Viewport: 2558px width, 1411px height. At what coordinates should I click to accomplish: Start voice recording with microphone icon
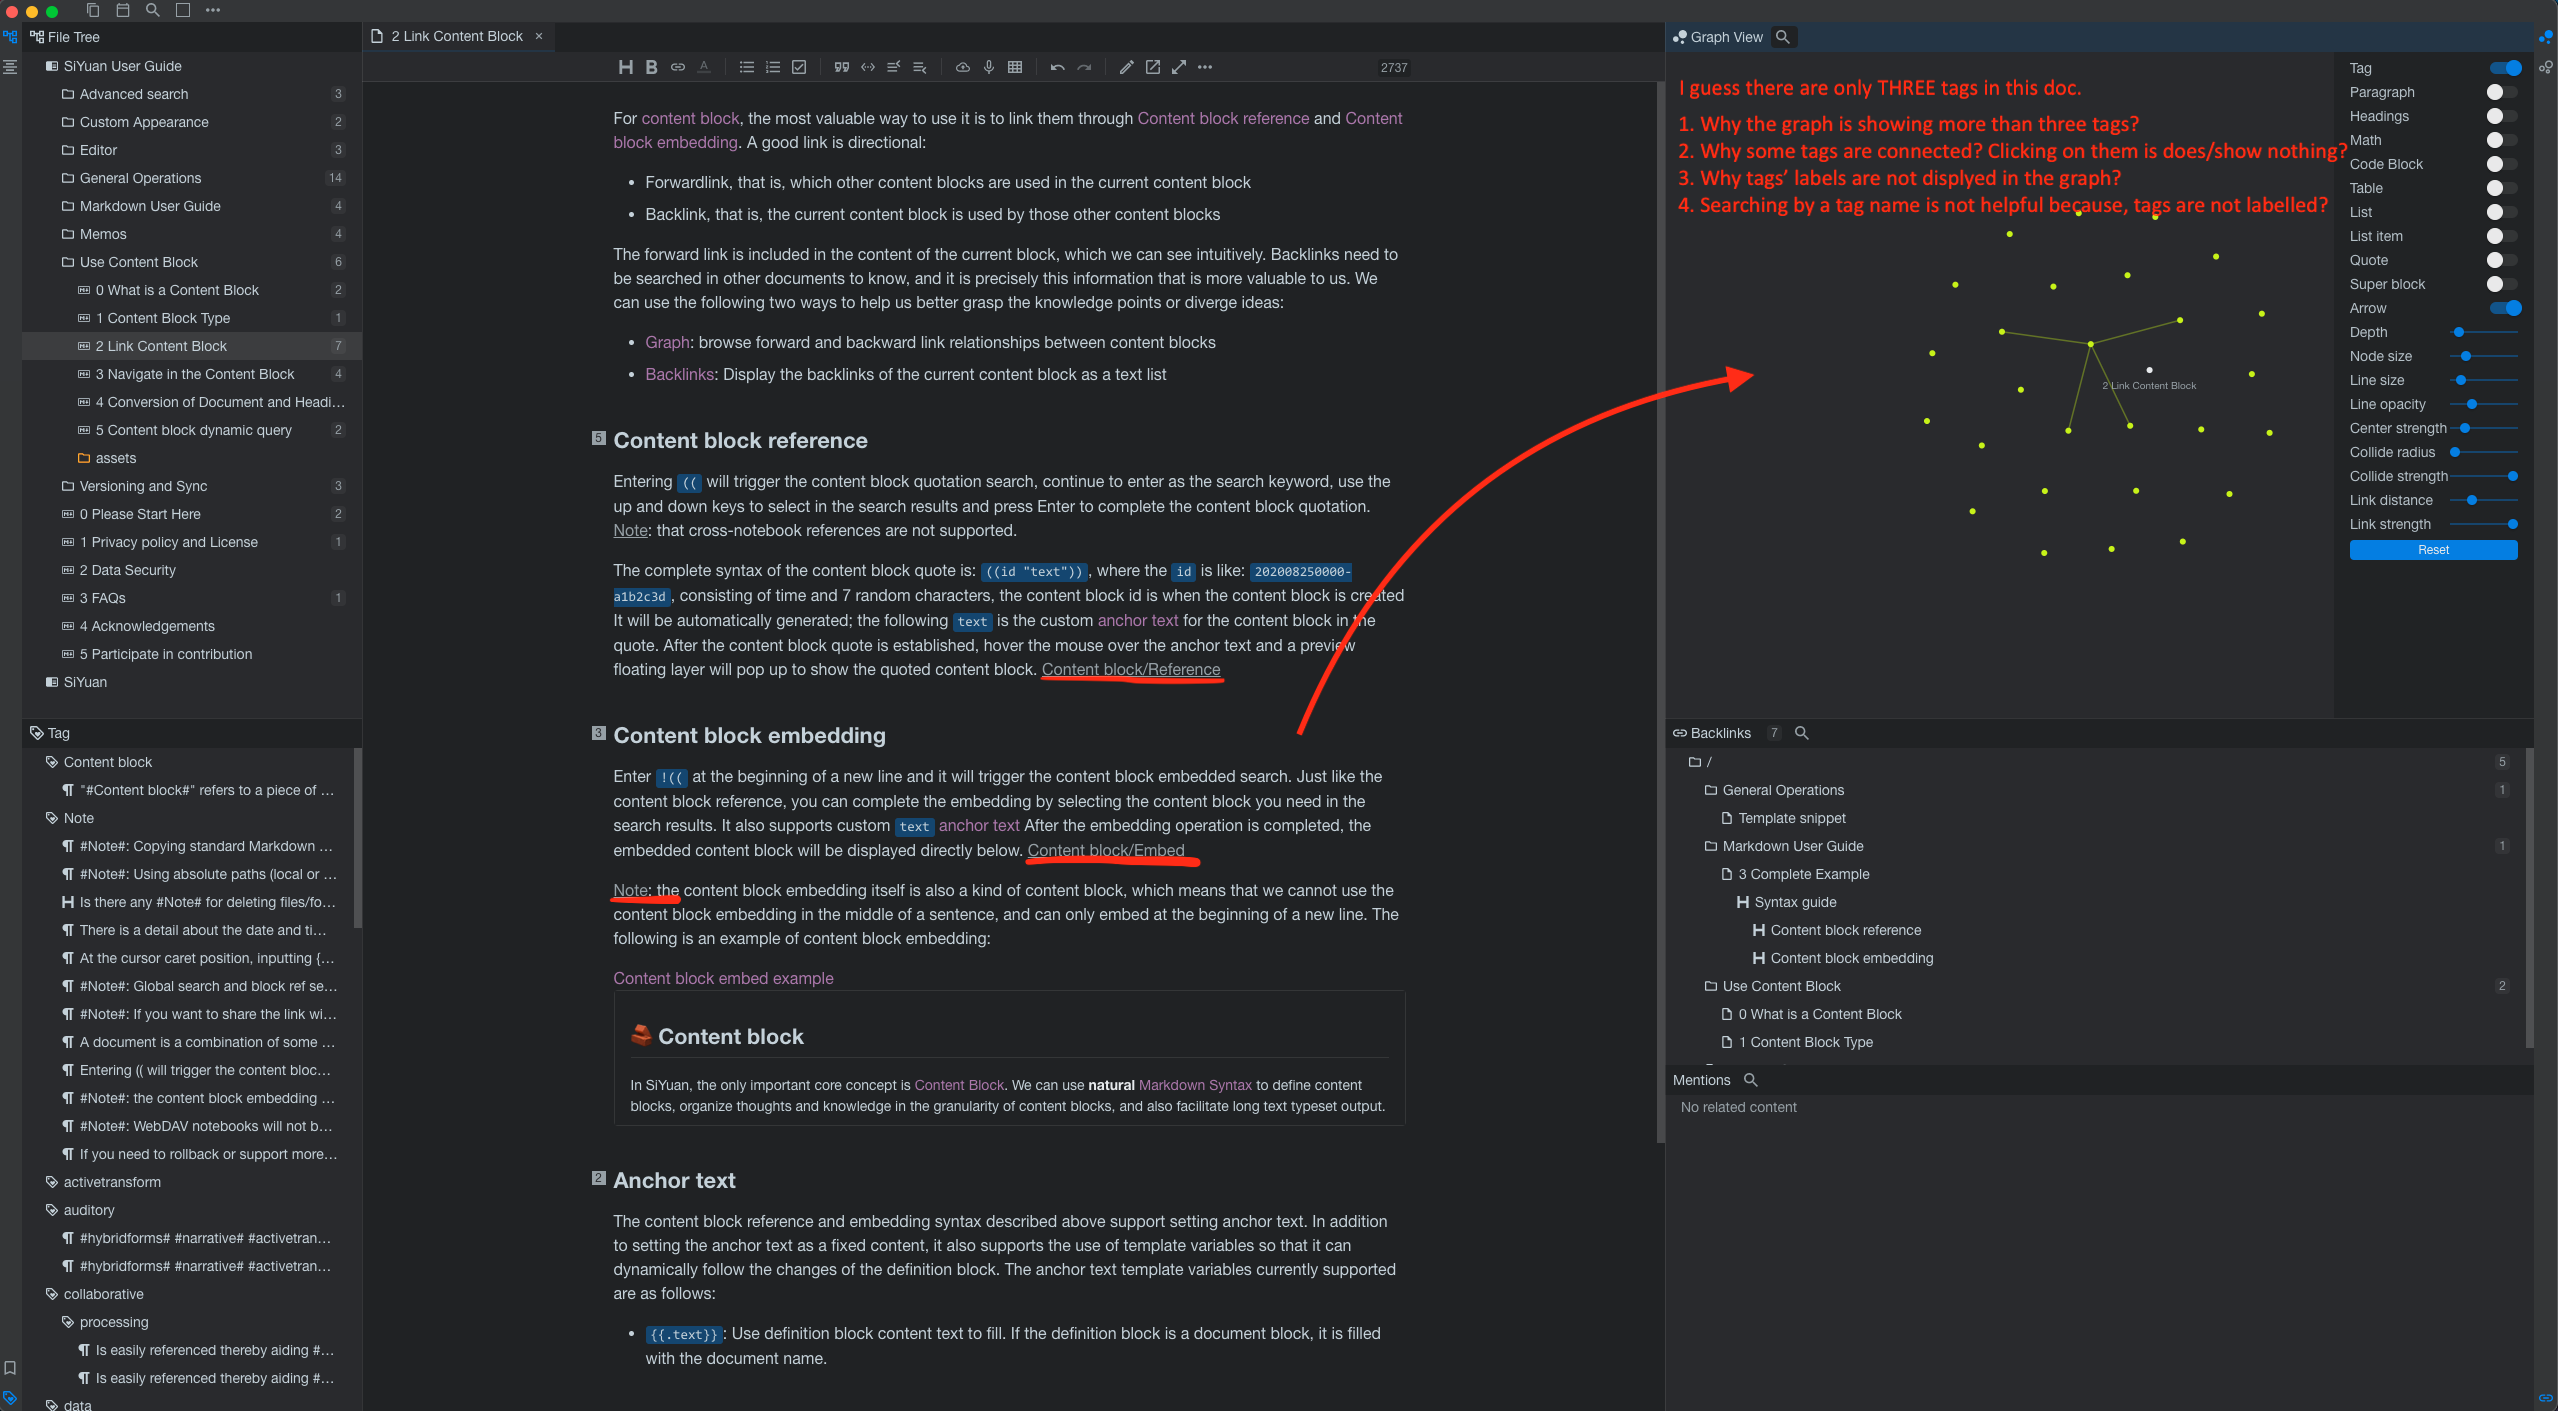(988, 67)
